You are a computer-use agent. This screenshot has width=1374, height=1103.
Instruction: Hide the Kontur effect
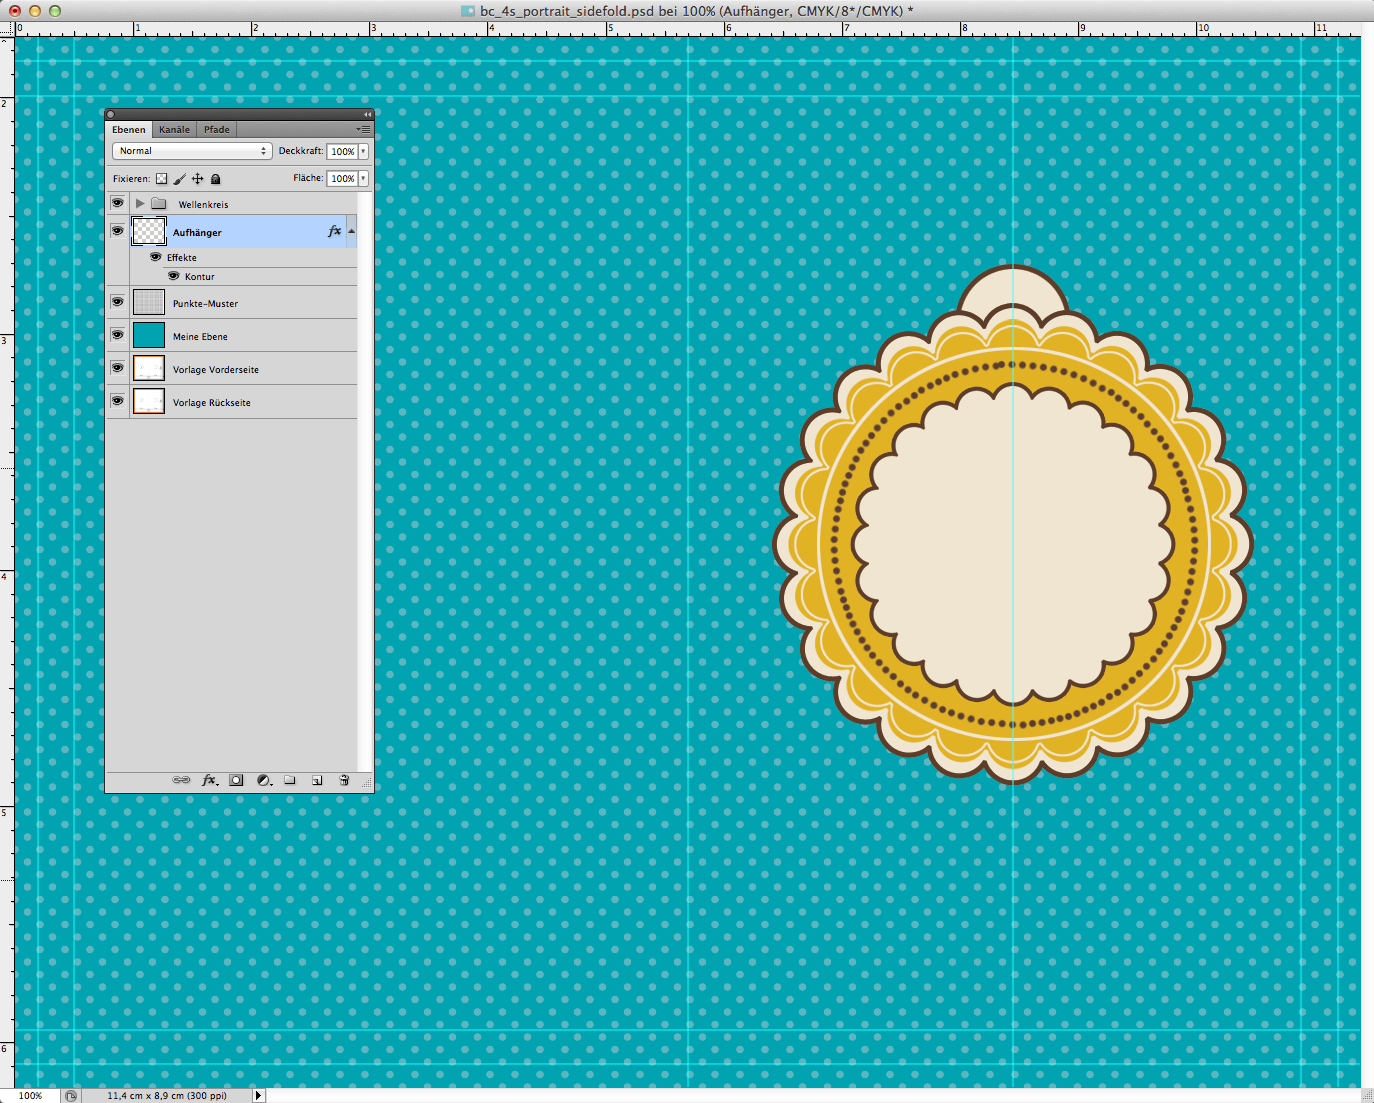coord(174,276)
